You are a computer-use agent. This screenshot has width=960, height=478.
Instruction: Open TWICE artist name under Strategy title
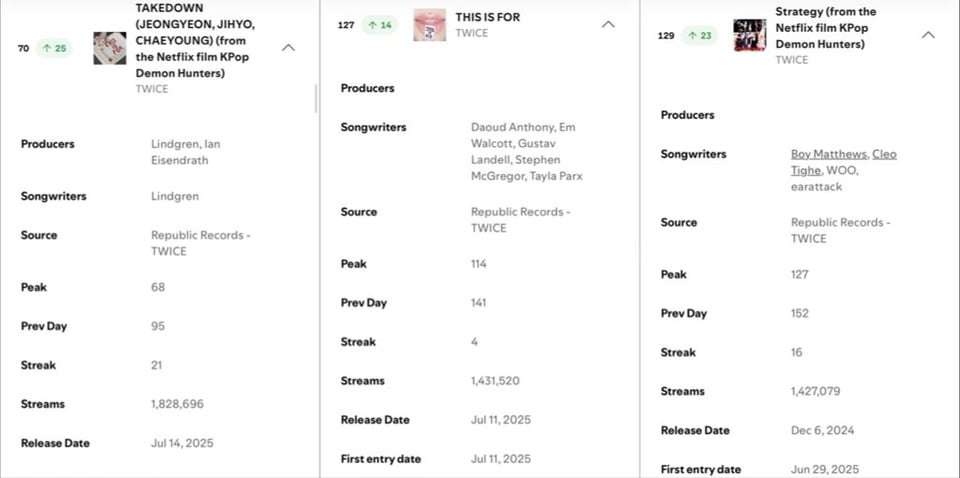pos(791,60)
